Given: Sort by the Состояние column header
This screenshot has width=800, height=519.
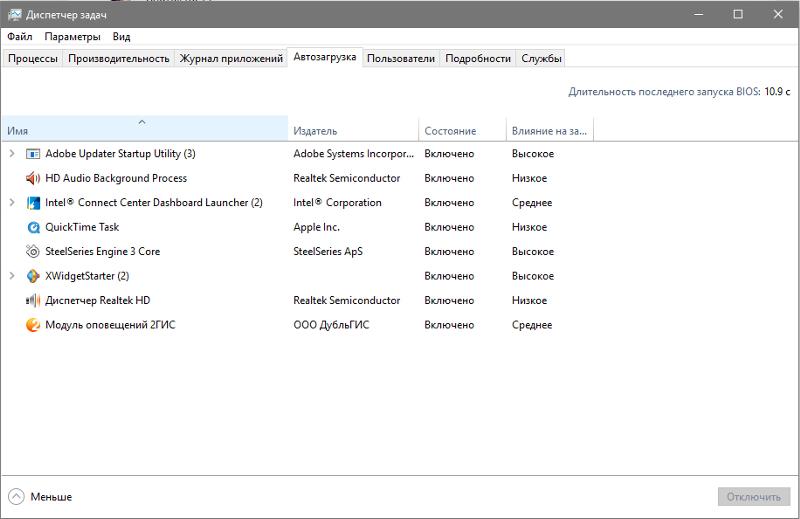Looking at the screenshot, I should 462,128.
